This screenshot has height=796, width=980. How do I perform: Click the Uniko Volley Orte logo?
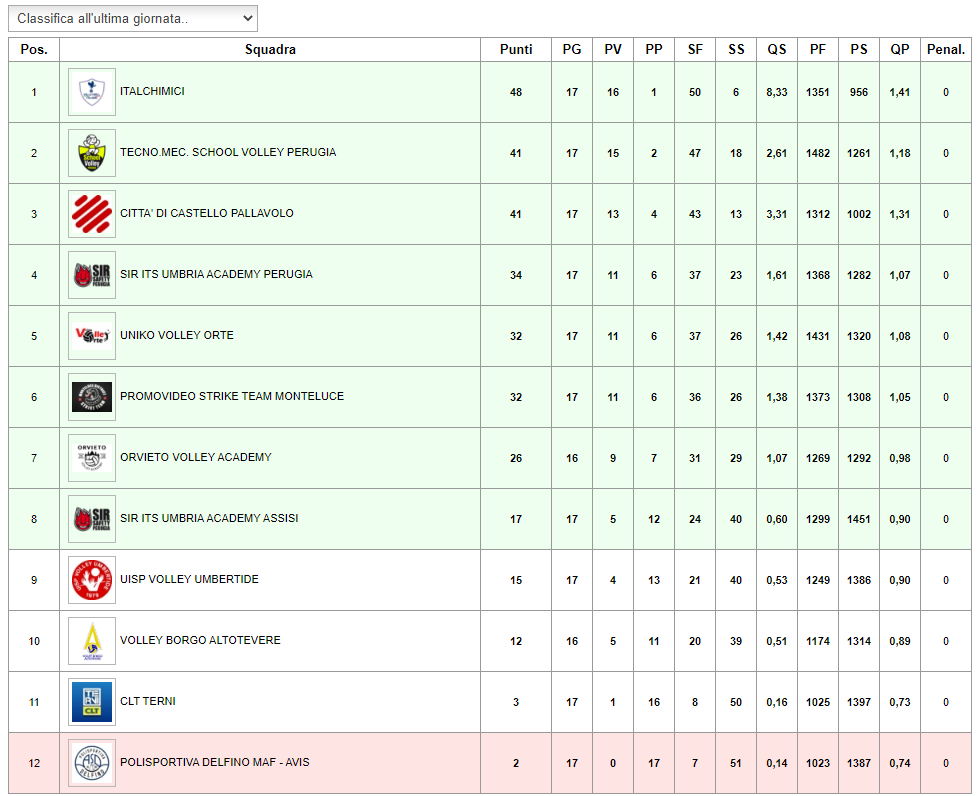pyautogui.click(x=92, y=336)
